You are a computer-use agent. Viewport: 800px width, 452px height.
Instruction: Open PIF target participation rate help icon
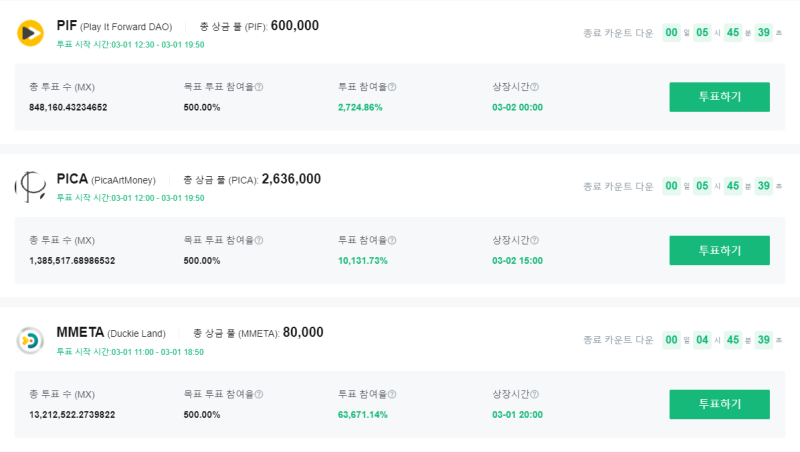(259, 87)
